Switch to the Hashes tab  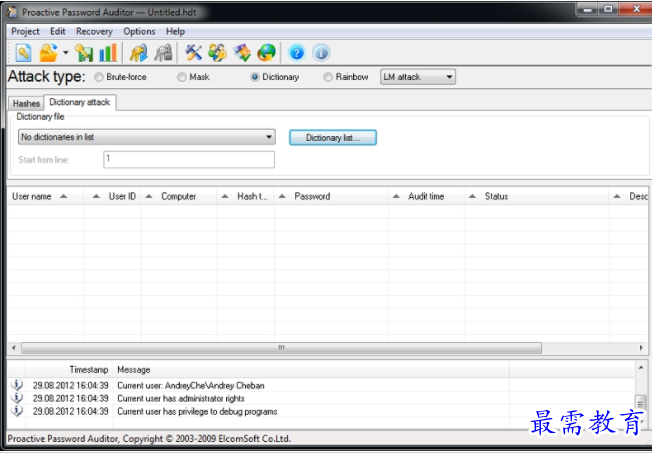pyautogui.click(x=26, y=103)
